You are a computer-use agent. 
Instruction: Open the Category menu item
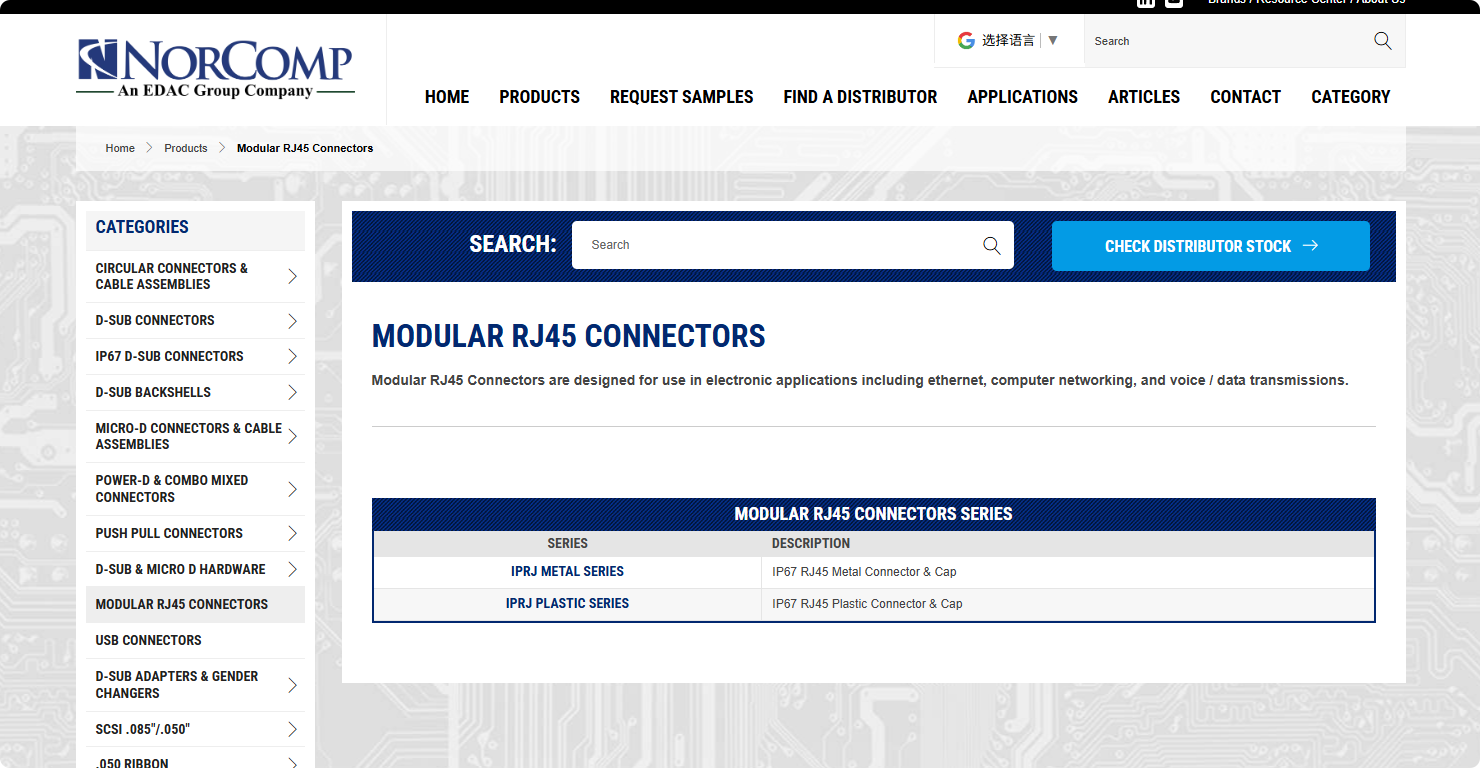pyautogui.click(x=1351, y=97)
